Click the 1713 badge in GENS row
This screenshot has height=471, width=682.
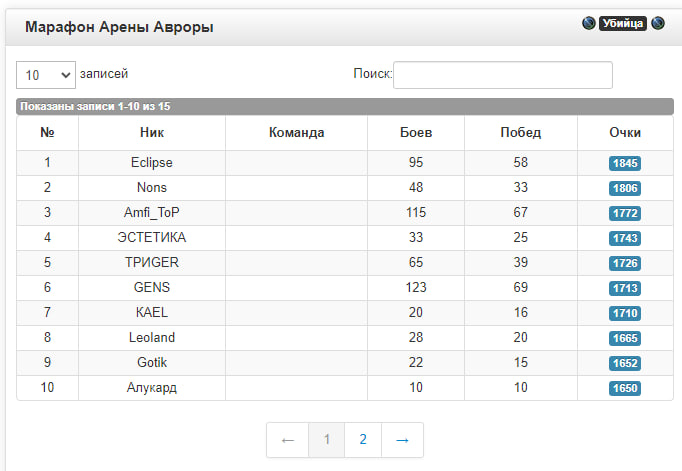625,288
